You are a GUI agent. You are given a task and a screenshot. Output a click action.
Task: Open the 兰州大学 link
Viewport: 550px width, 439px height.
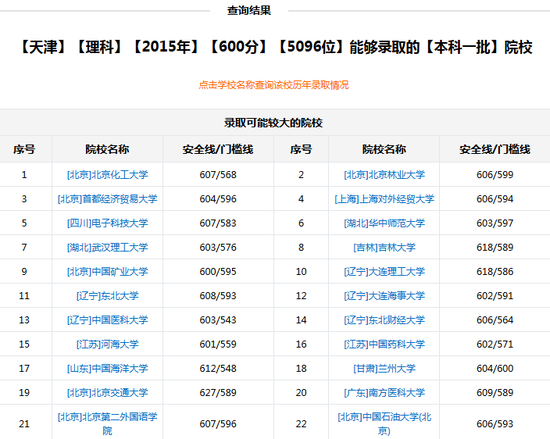[384, 368]
